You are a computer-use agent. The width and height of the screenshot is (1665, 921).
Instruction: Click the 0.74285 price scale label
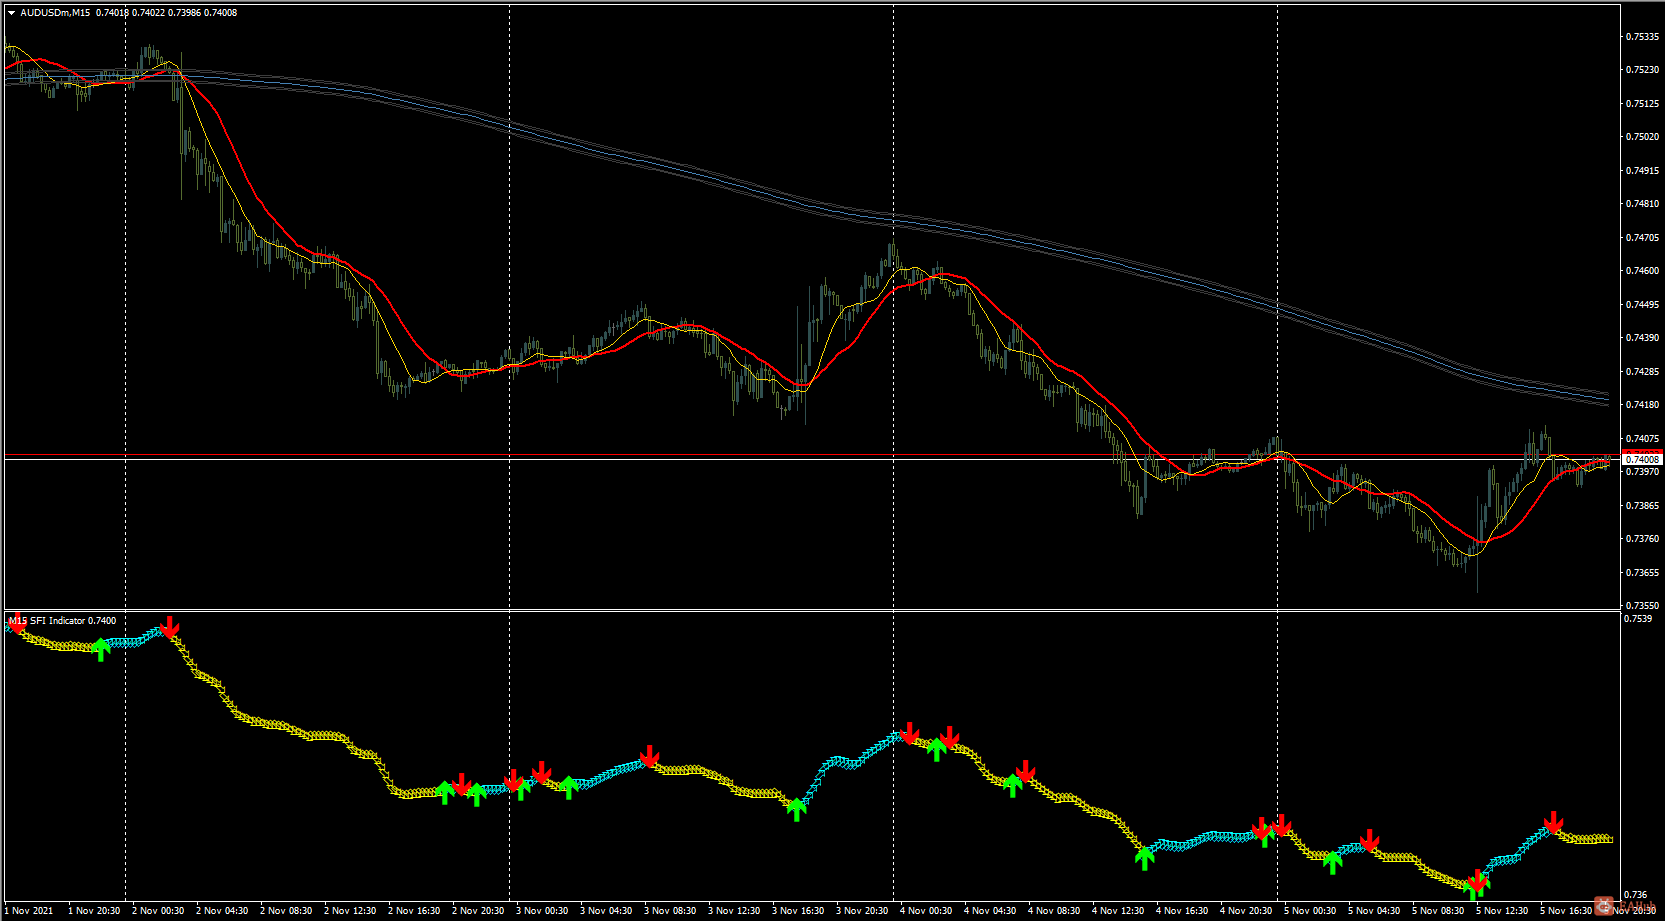[x=1643, y=372]
